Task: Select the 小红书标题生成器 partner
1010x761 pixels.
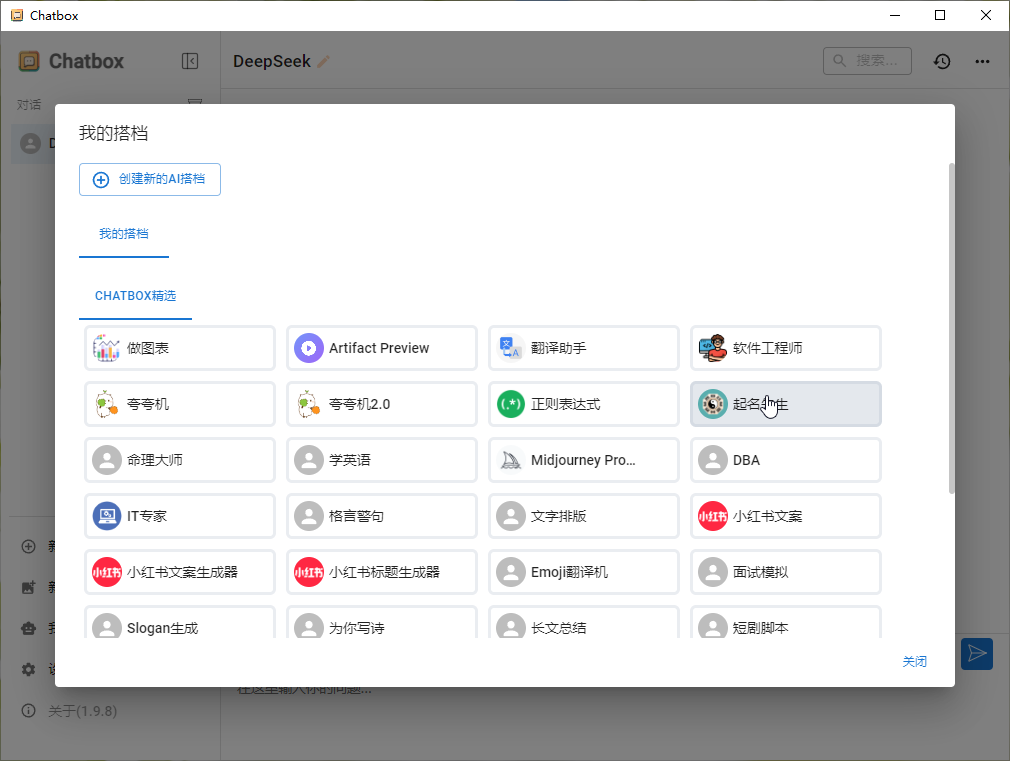Action: click(x=382, y=572)
